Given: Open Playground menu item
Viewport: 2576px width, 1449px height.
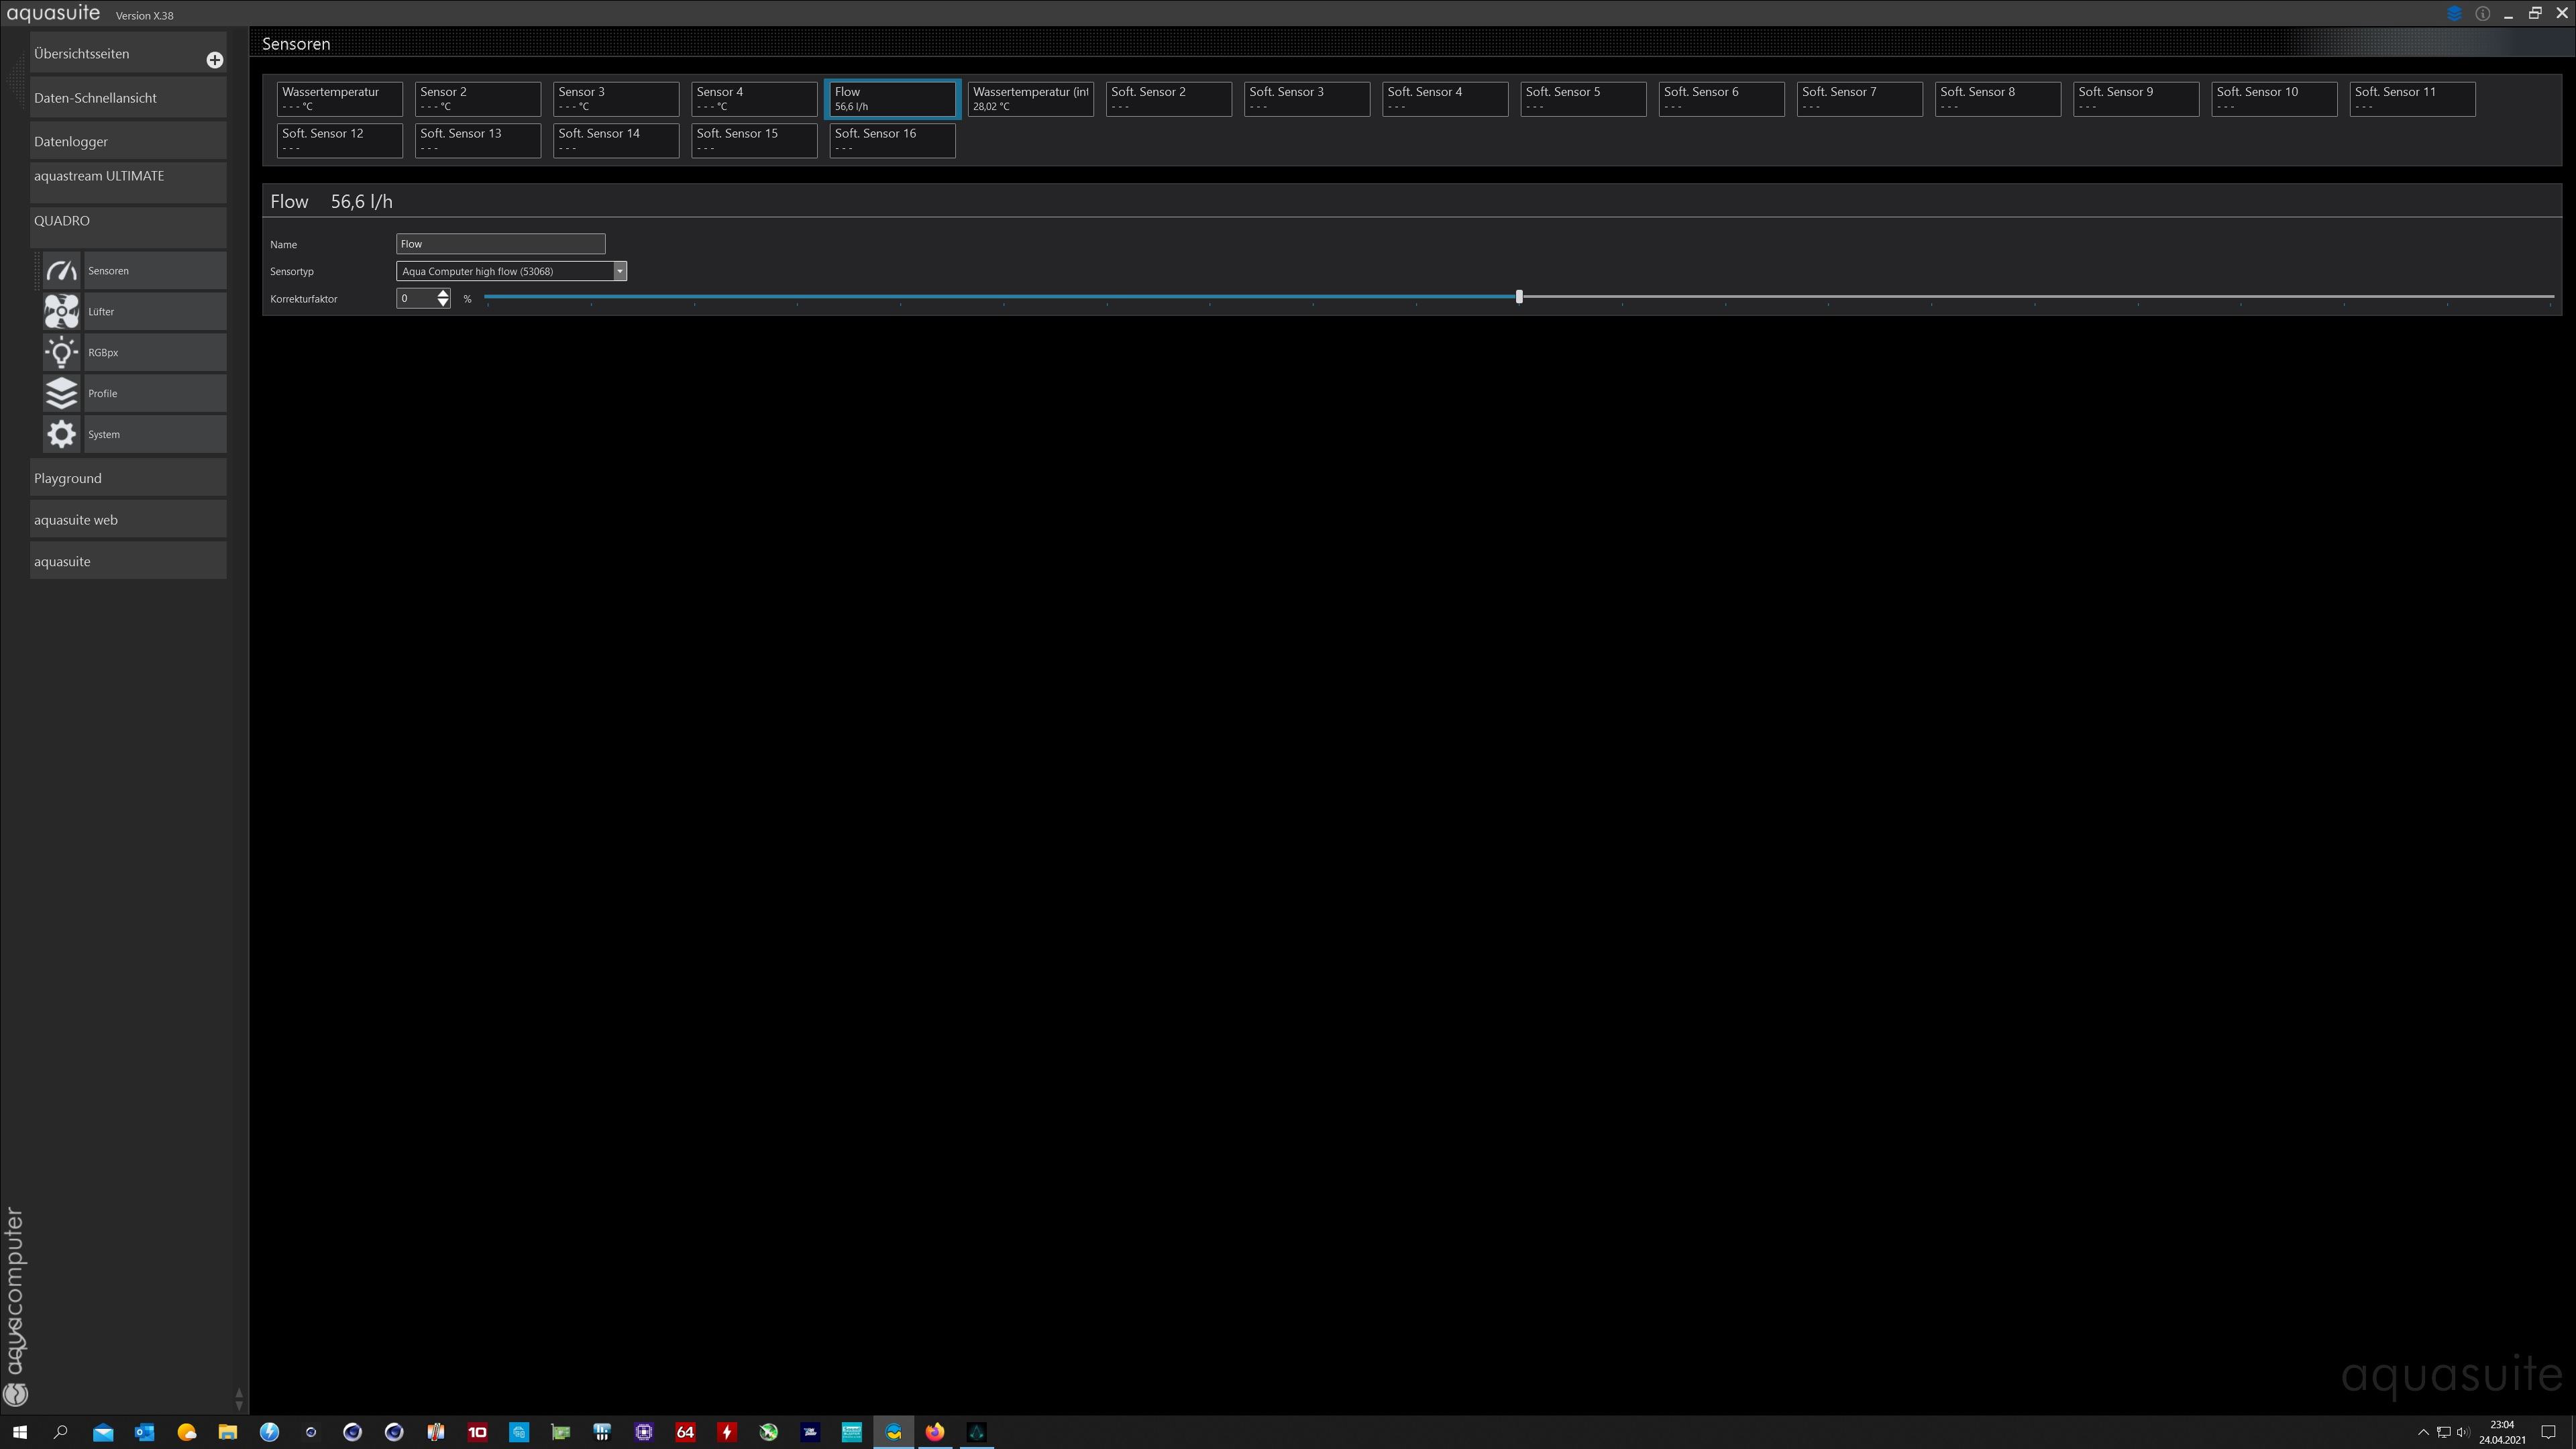Looking at the screenshot, I should [128, 479].
